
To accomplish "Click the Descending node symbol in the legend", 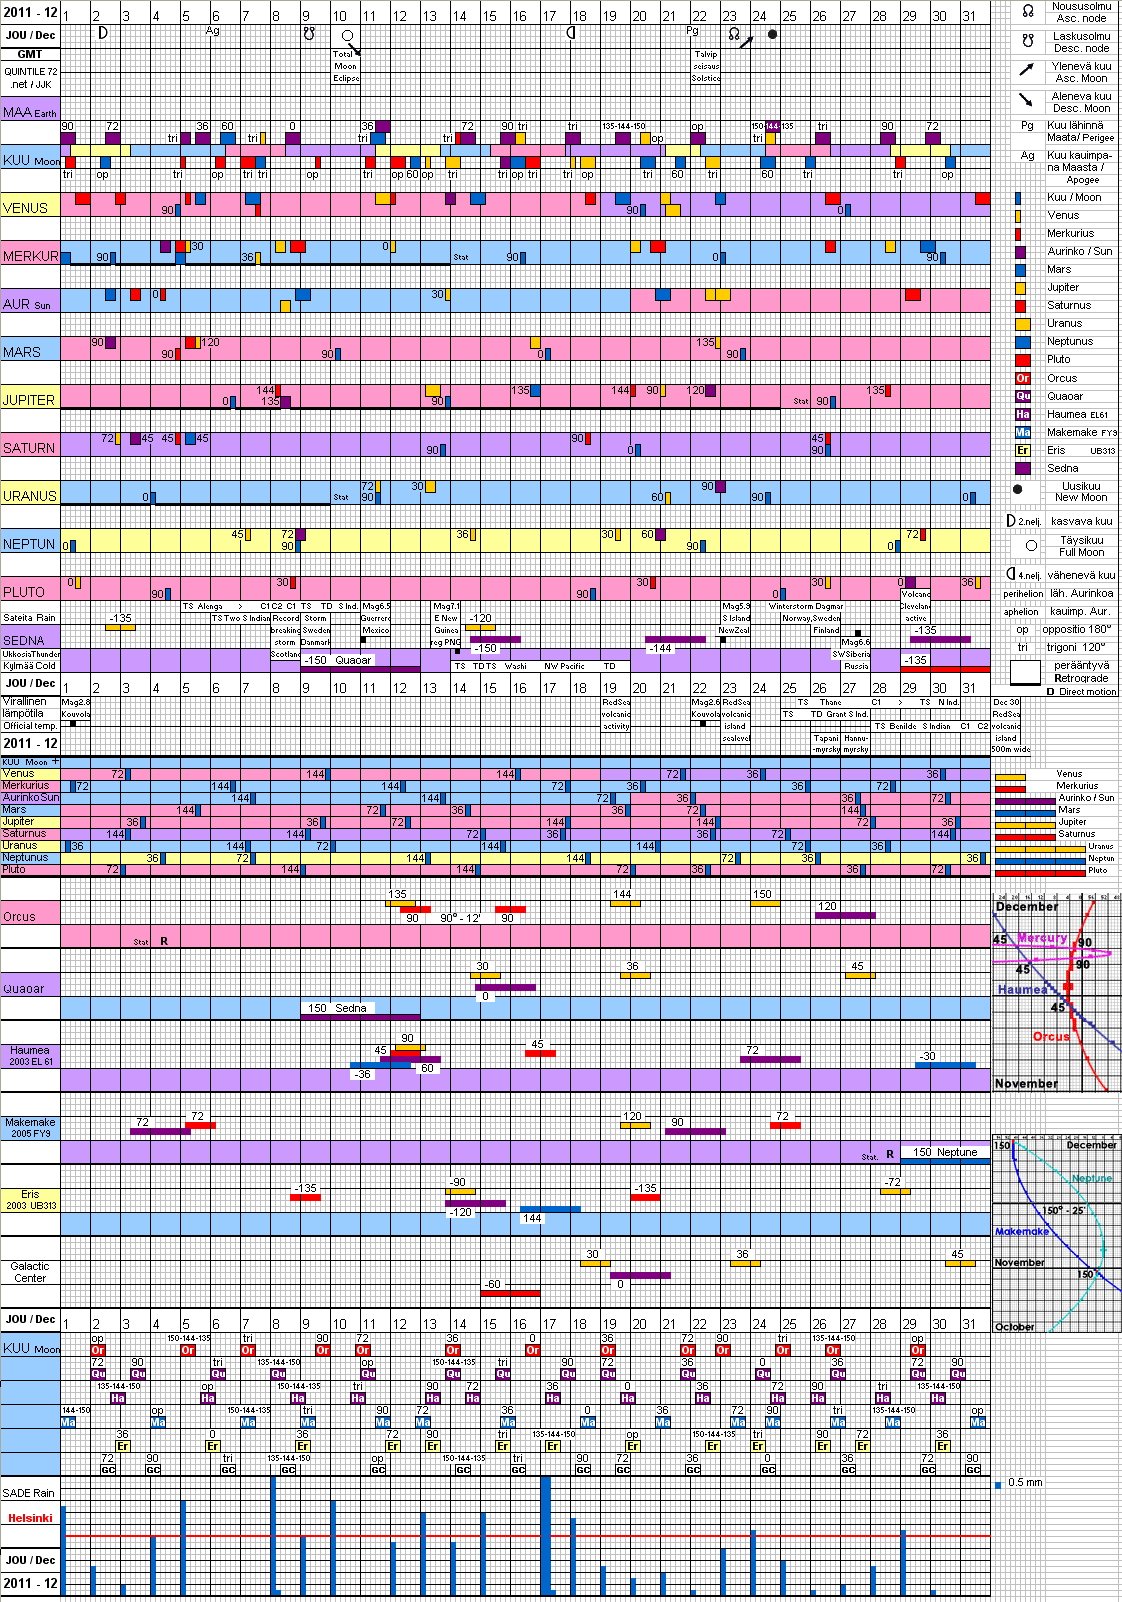I will coord(1027,42).
